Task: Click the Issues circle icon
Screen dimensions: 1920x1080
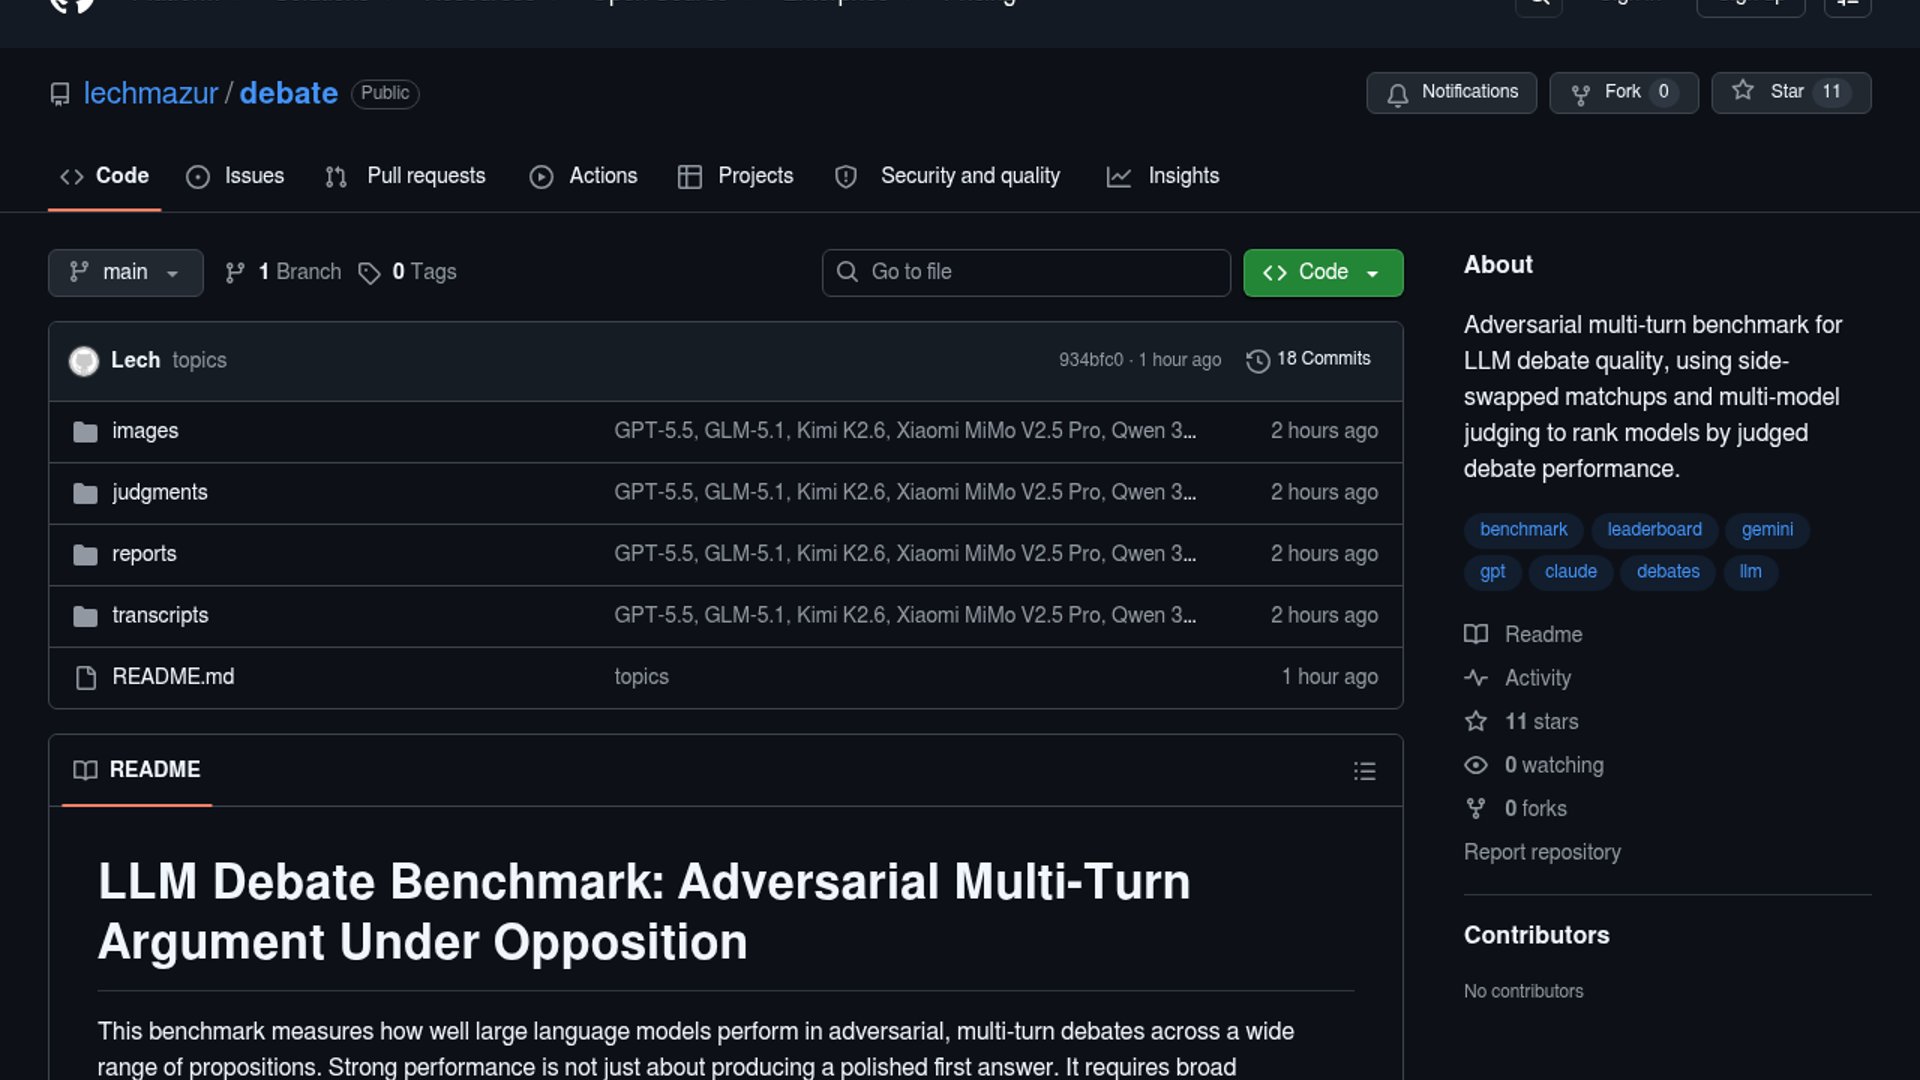Action: [x=198, y=177]
